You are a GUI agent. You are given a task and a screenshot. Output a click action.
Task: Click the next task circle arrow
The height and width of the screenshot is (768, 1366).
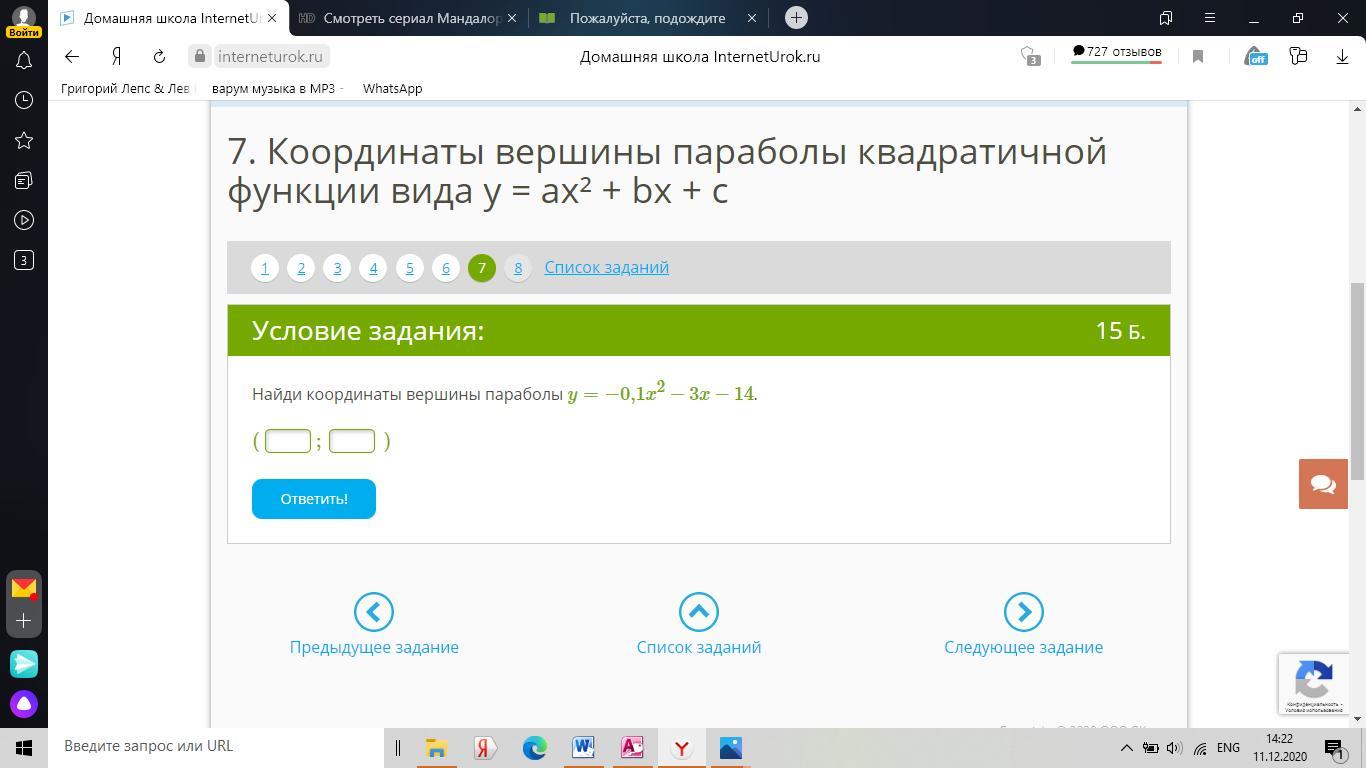pyautogui.click(x=1023, y=612)
